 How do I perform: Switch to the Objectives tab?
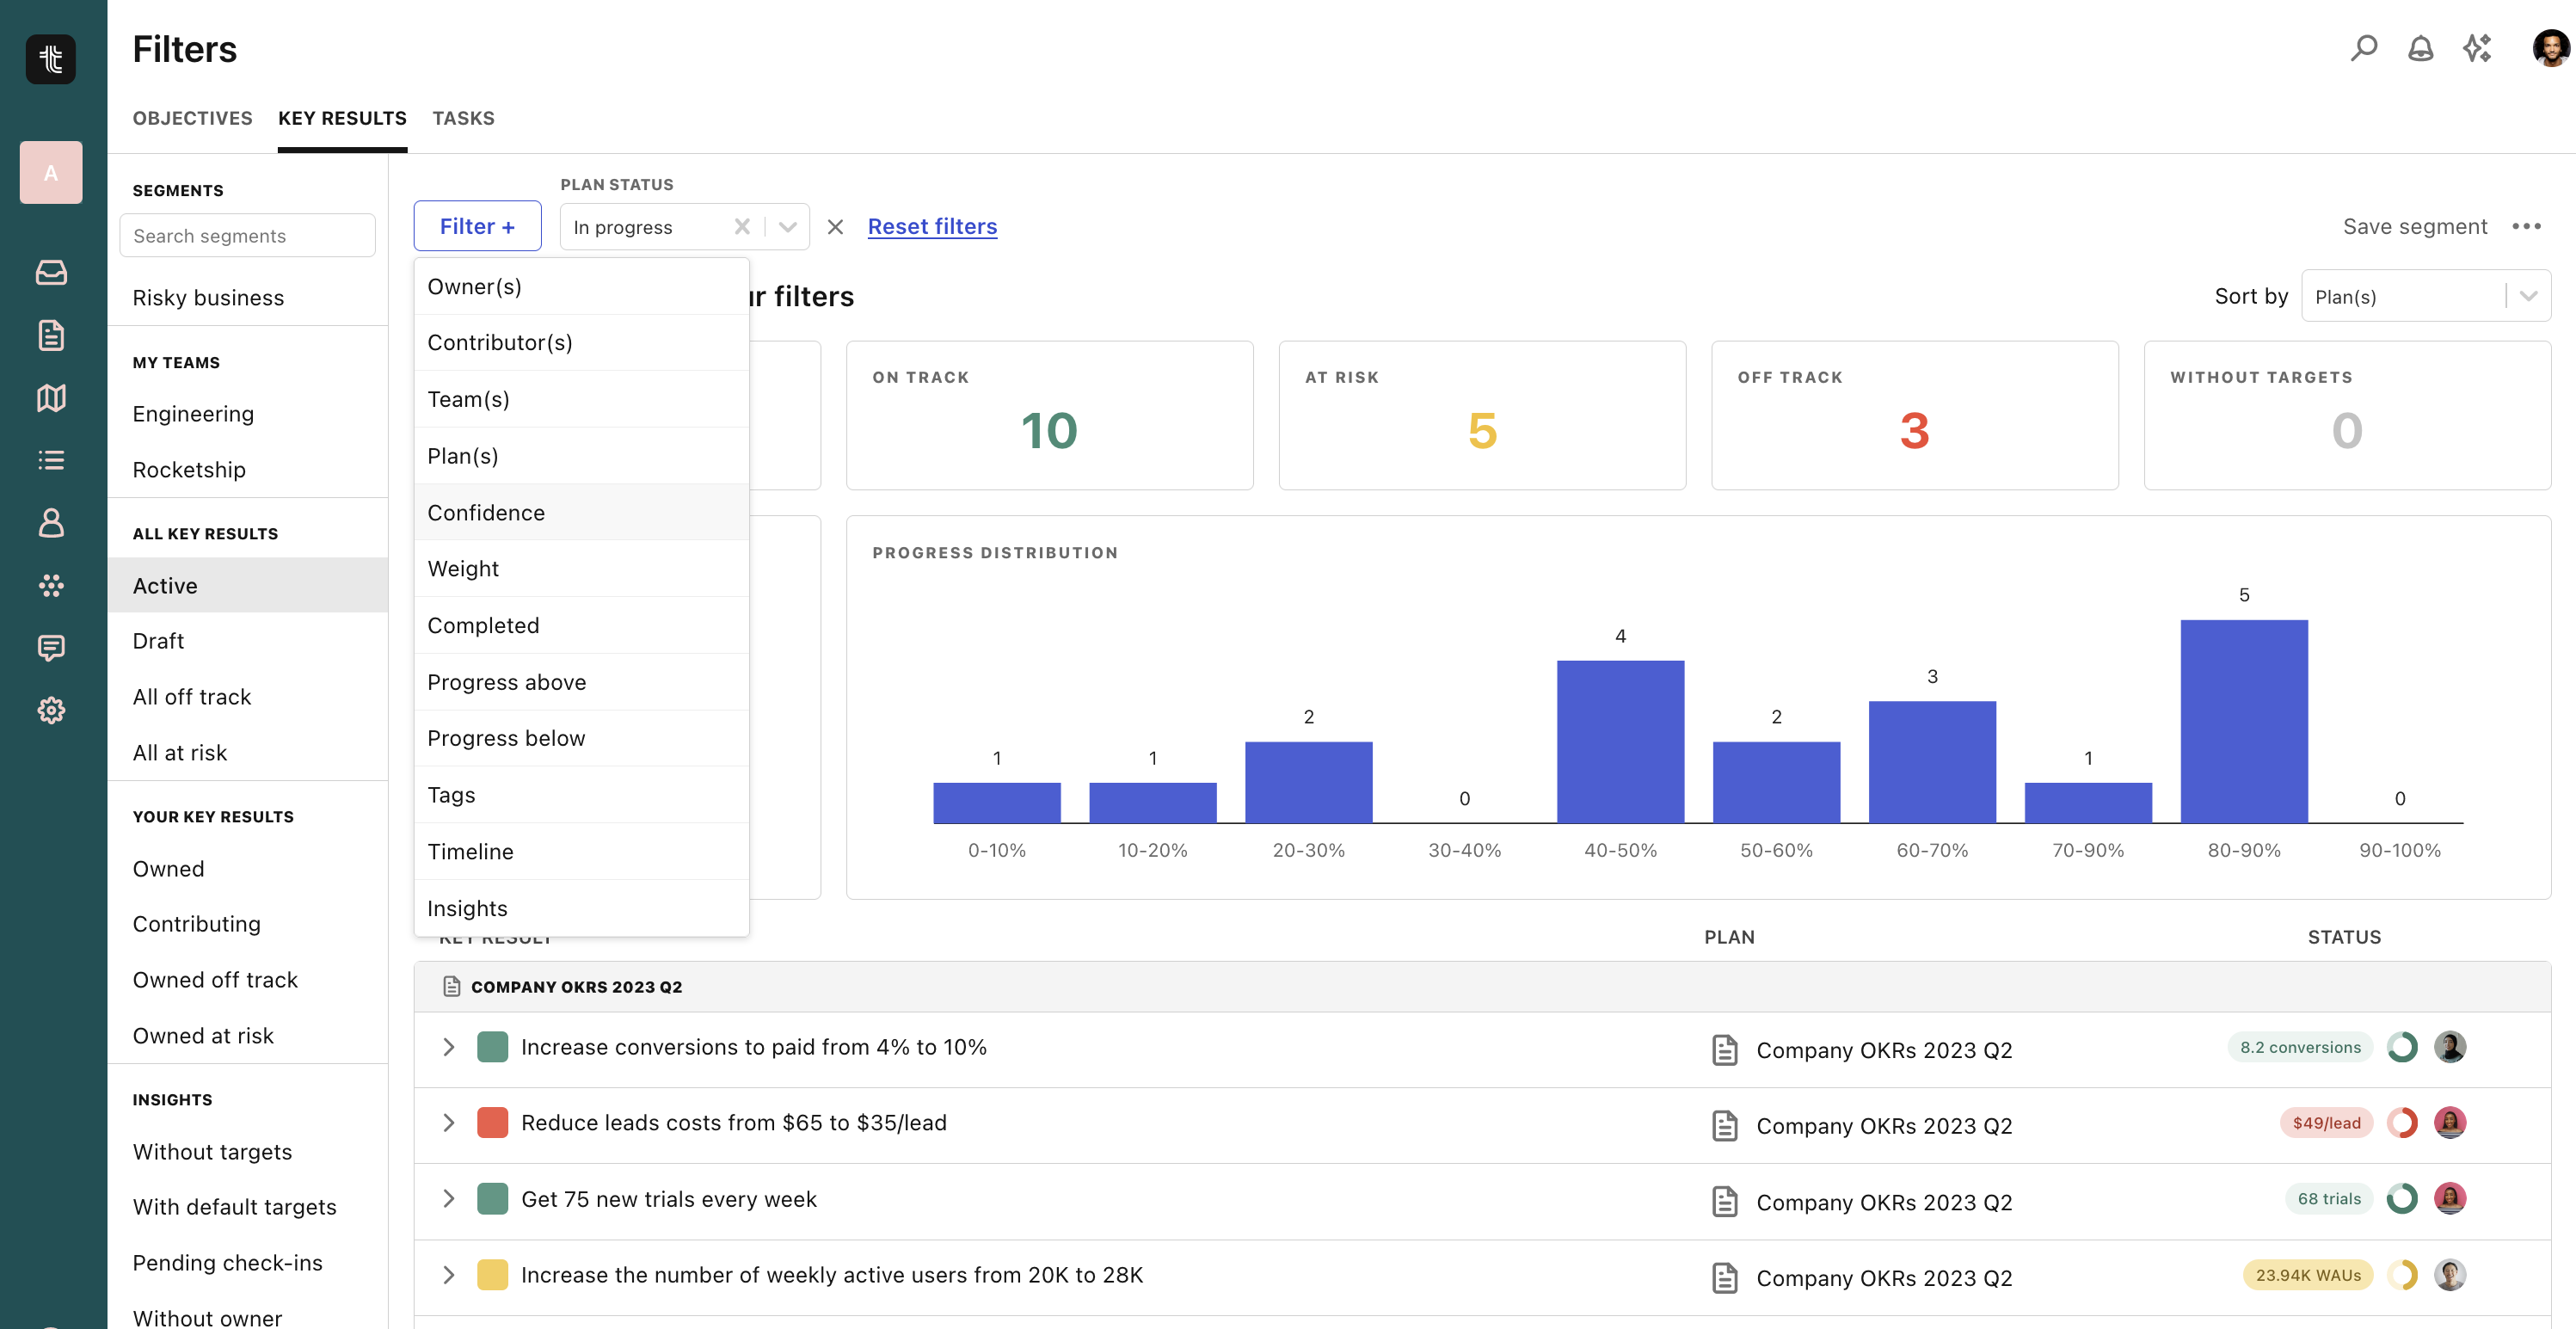tap(192, 118)
